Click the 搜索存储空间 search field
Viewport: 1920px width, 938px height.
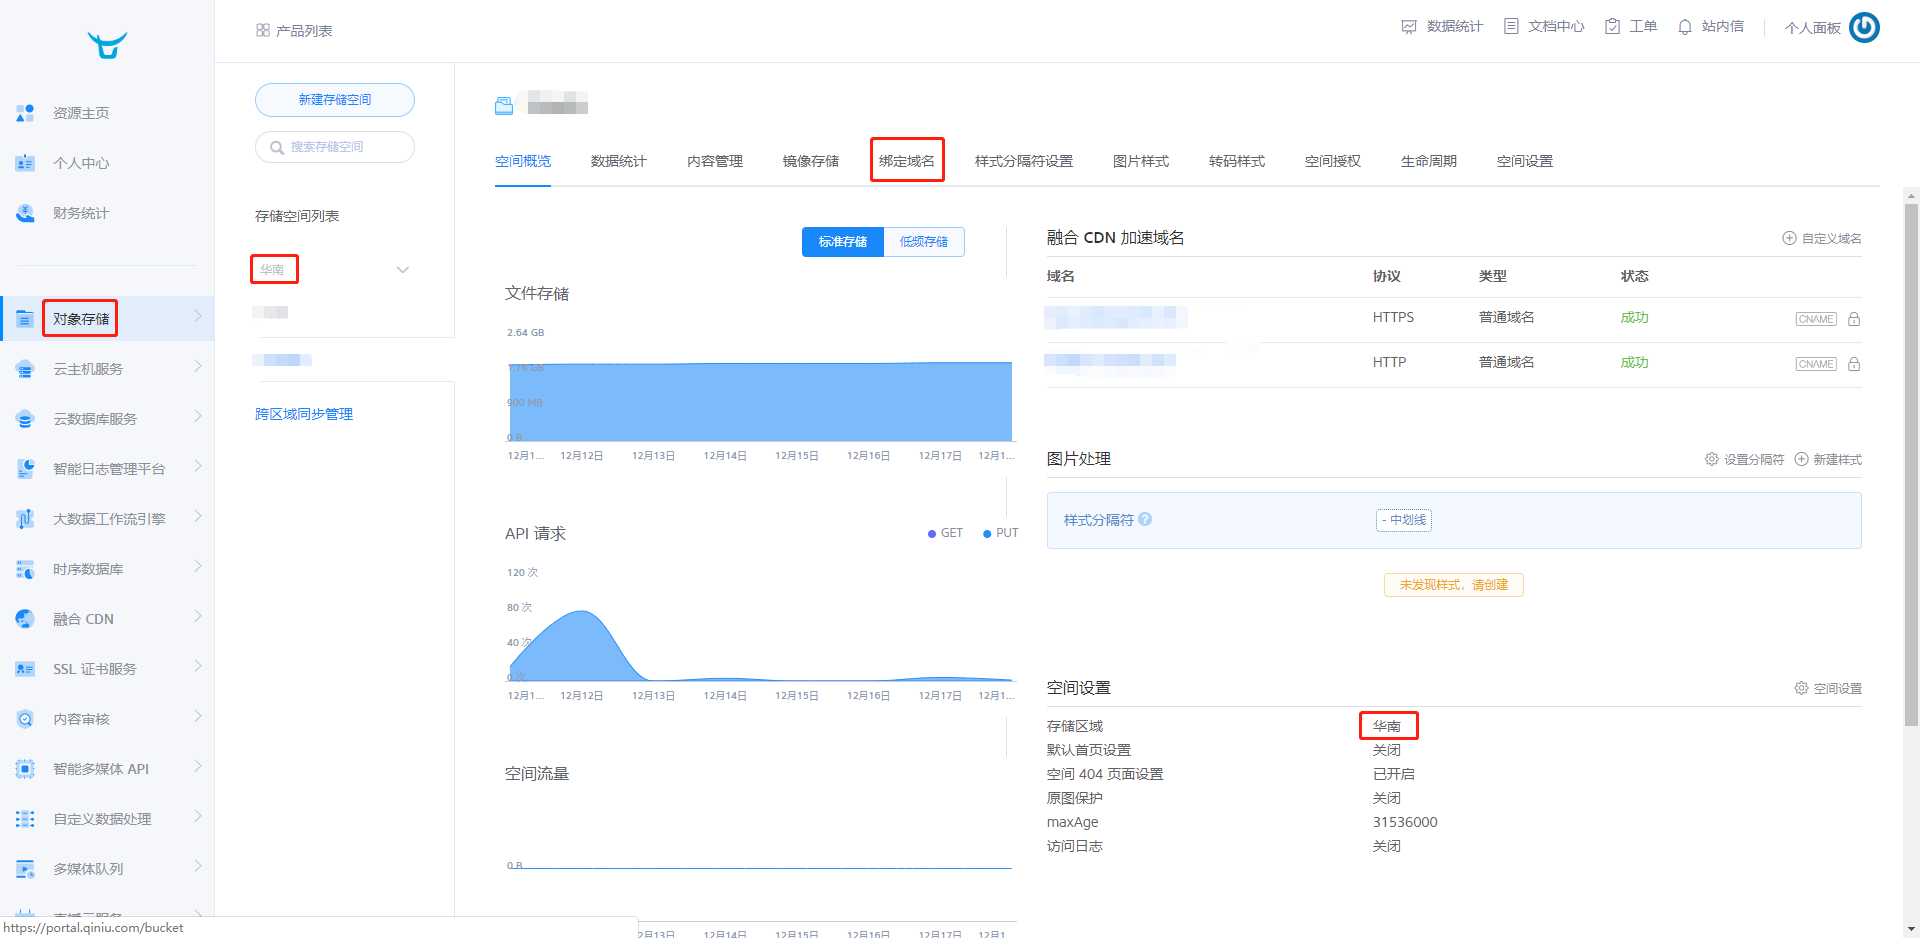click(335, 147)
